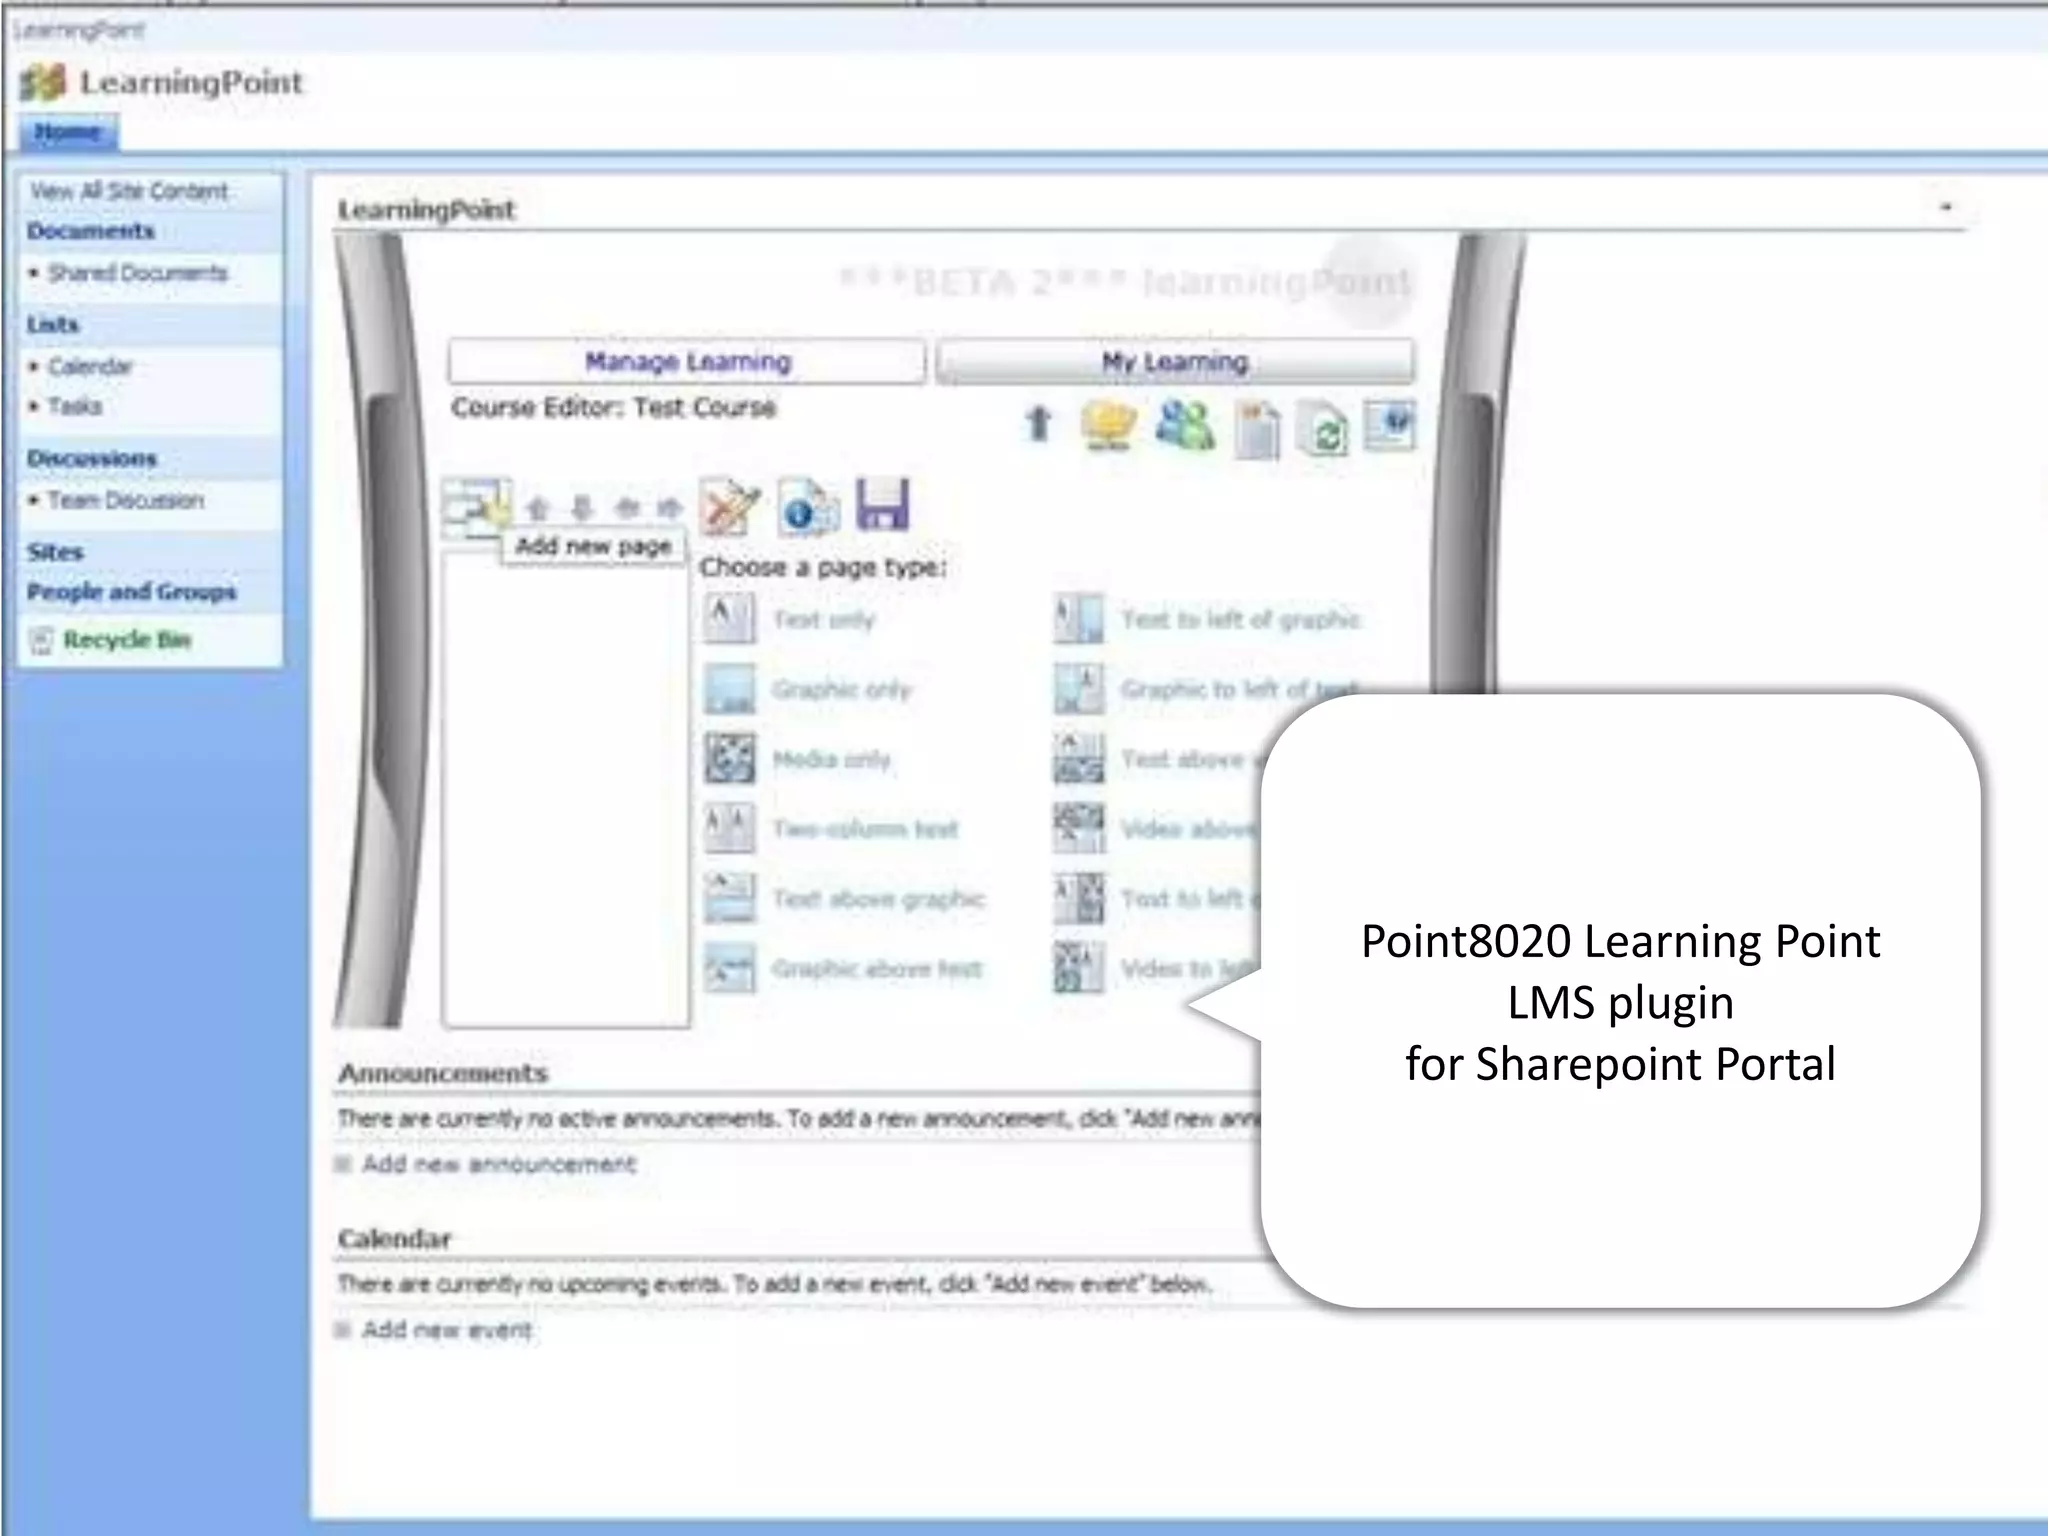Open People and Groups

[131, 591]
